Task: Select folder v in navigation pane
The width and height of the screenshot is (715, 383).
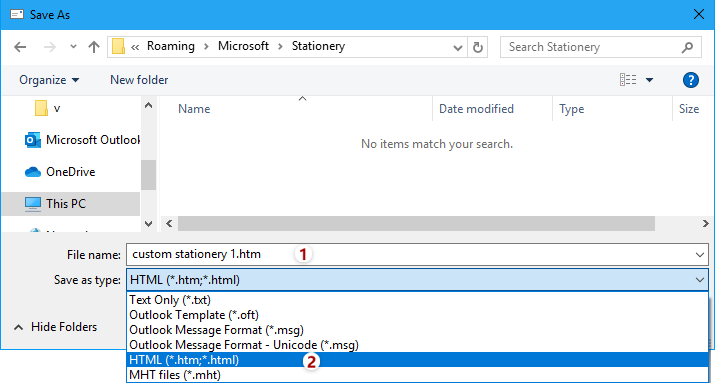Action: pyautogui.click(x=48, y=109)
